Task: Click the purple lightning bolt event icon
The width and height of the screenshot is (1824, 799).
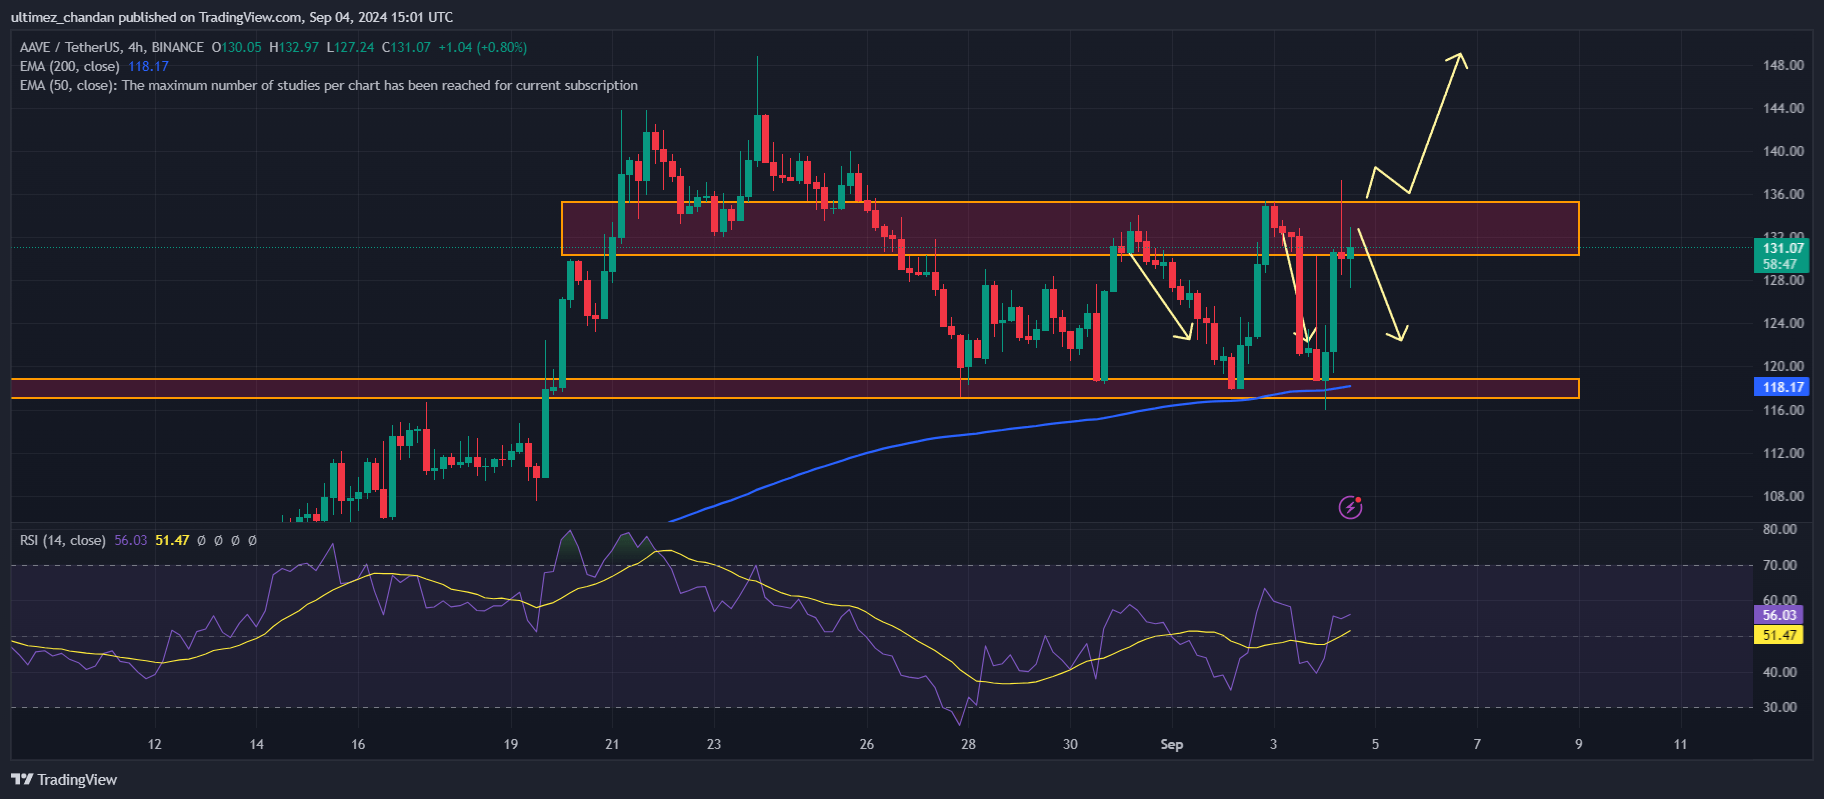Action: pos(1350,507)
